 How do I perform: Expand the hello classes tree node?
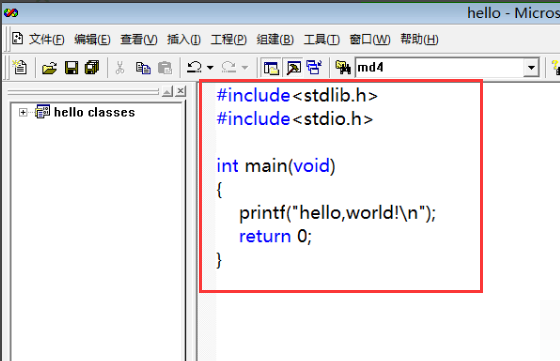pyautogui.click(x=23, y=112)
